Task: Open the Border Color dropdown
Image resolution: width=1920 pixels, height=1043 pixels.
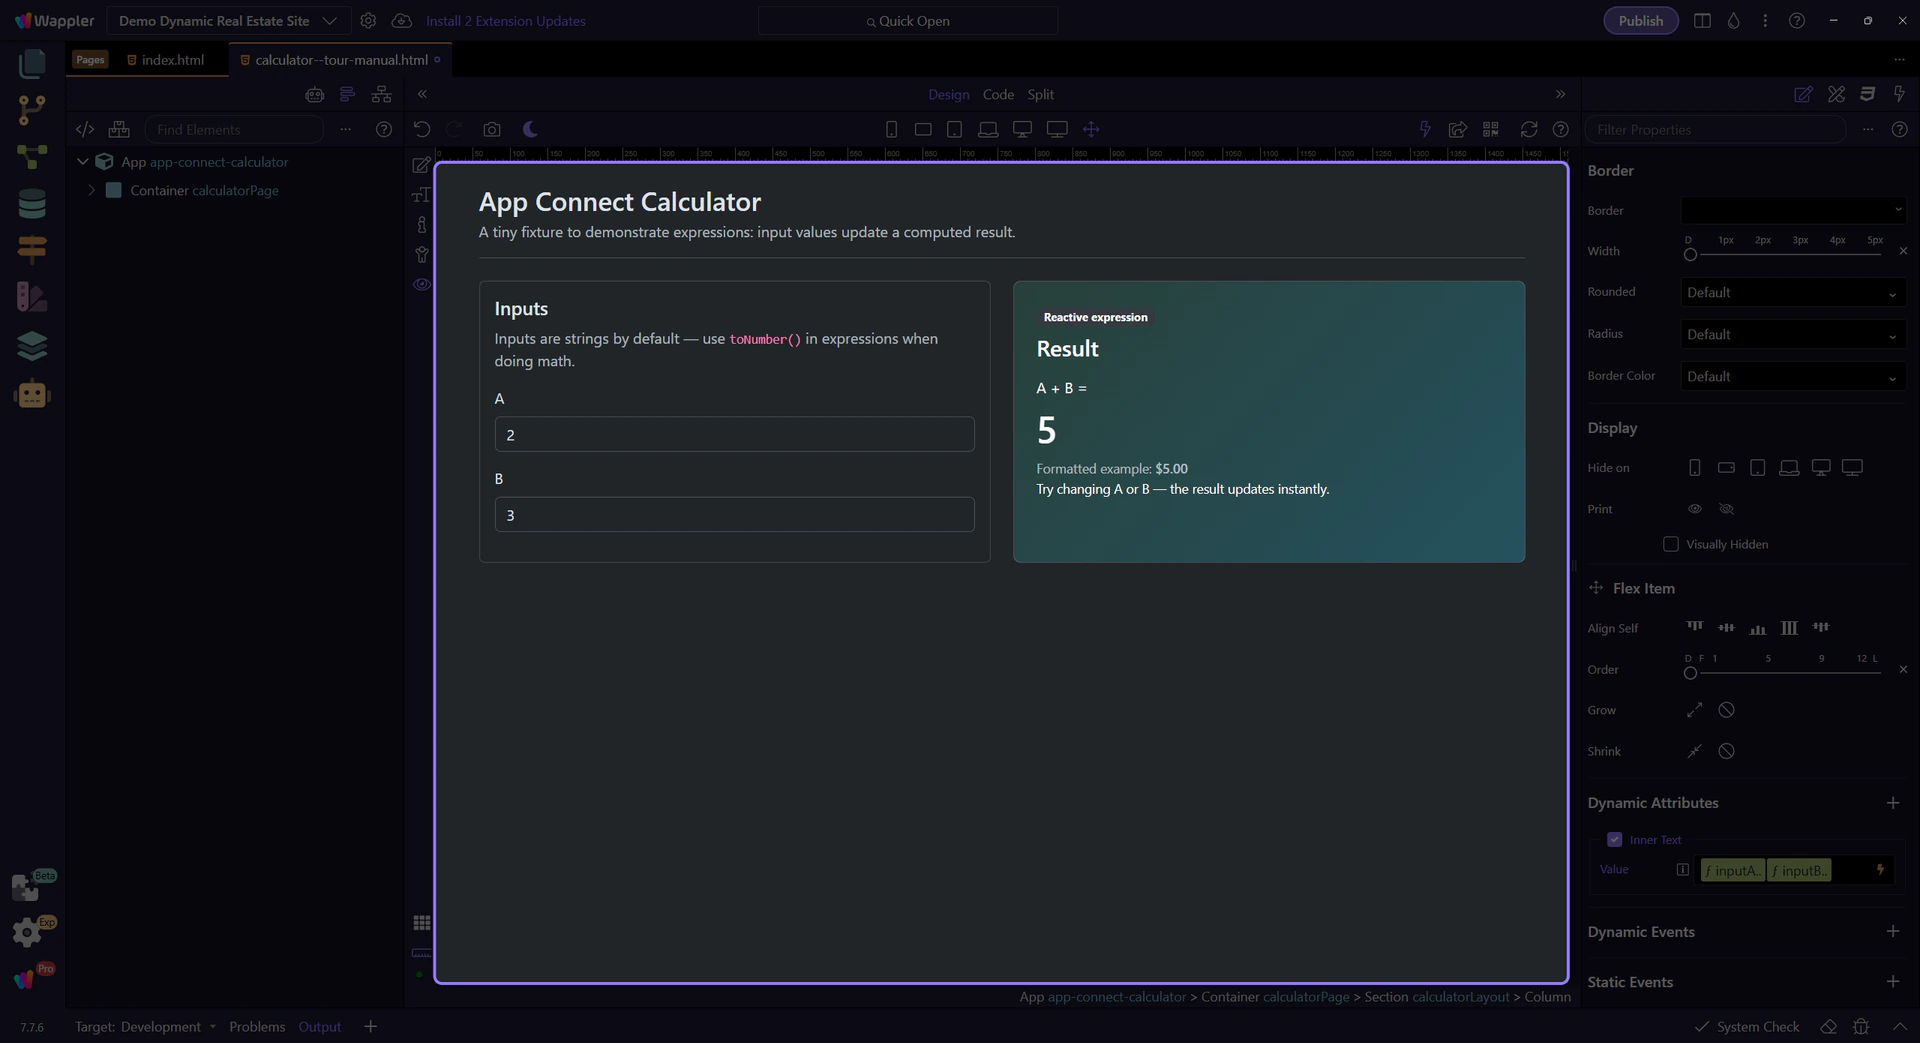Action: coord(1792,377)
